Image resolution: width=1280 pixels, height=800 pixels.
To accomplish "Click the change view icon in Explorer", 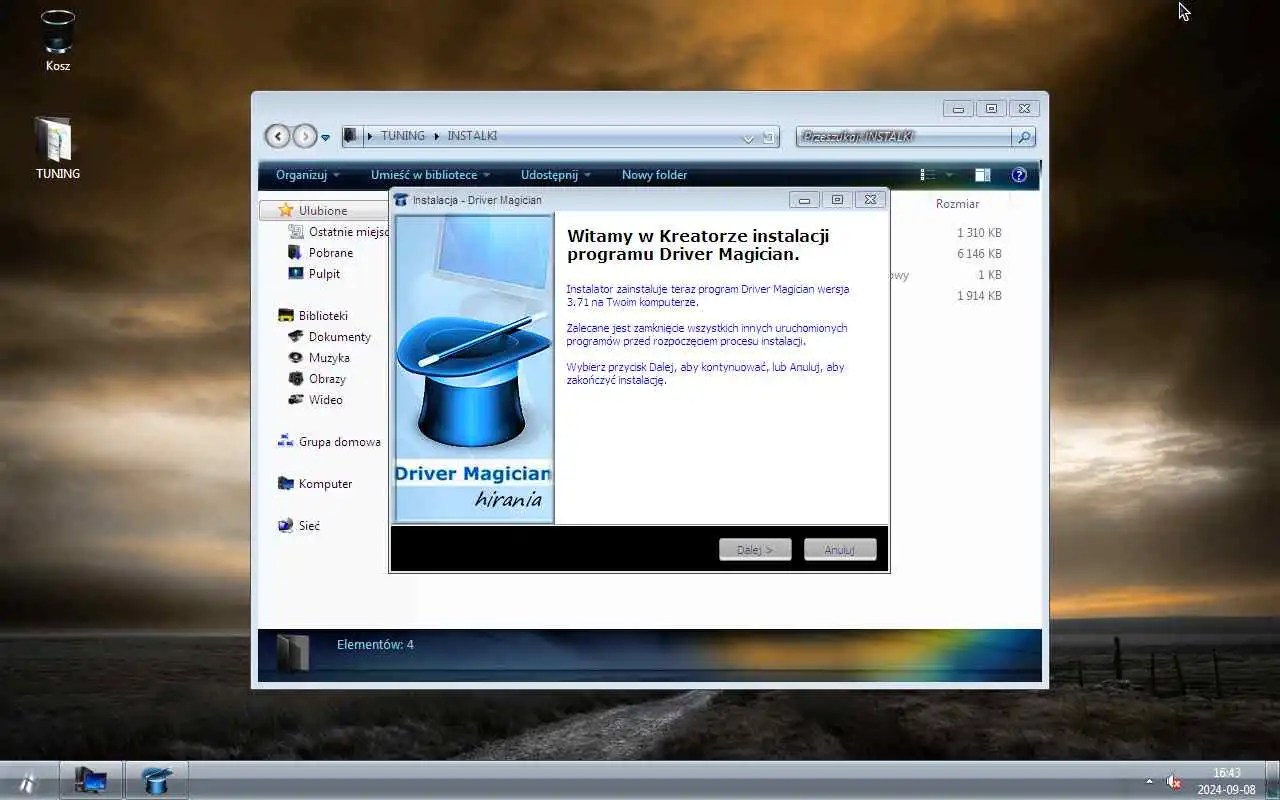I will tap(928, 175).
